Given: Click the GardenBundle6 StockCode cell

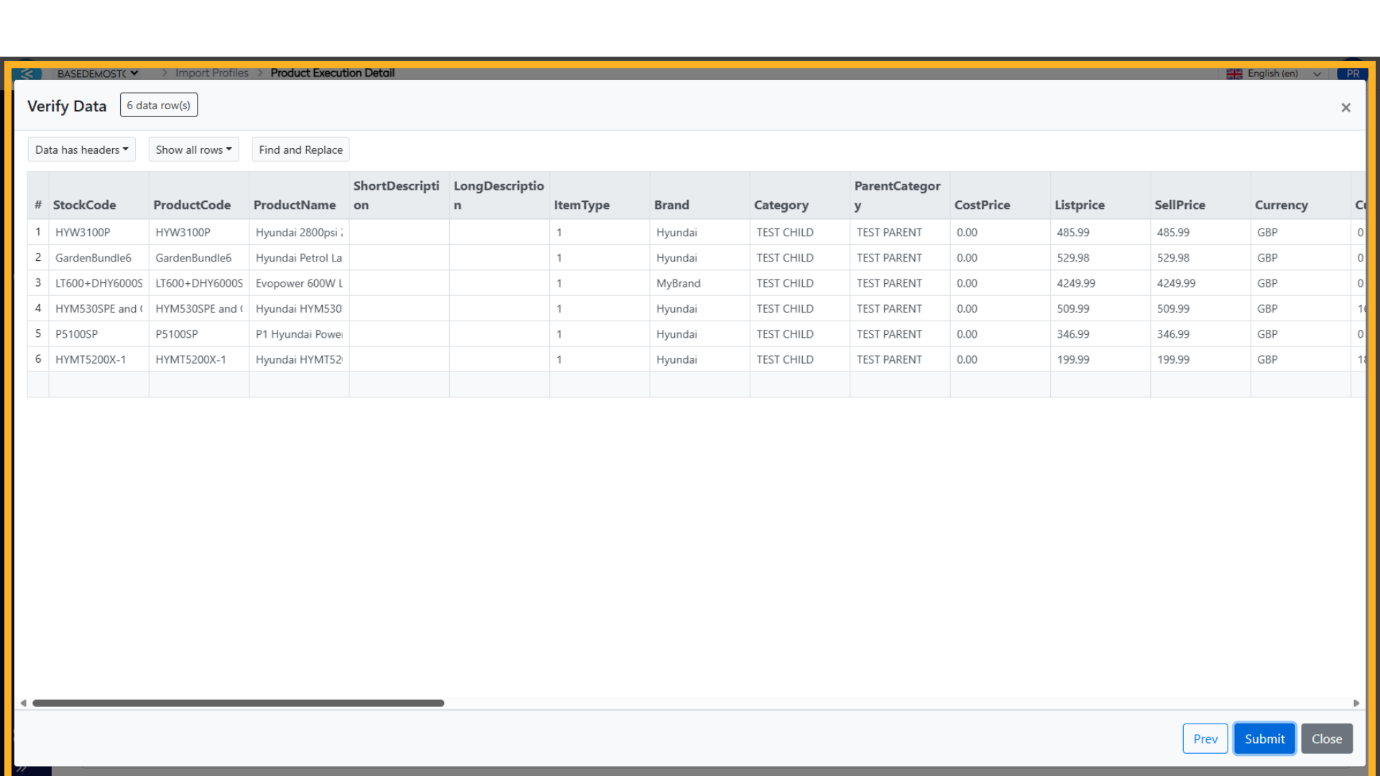Looking at the screenshot, I should [x=94, y=258].
